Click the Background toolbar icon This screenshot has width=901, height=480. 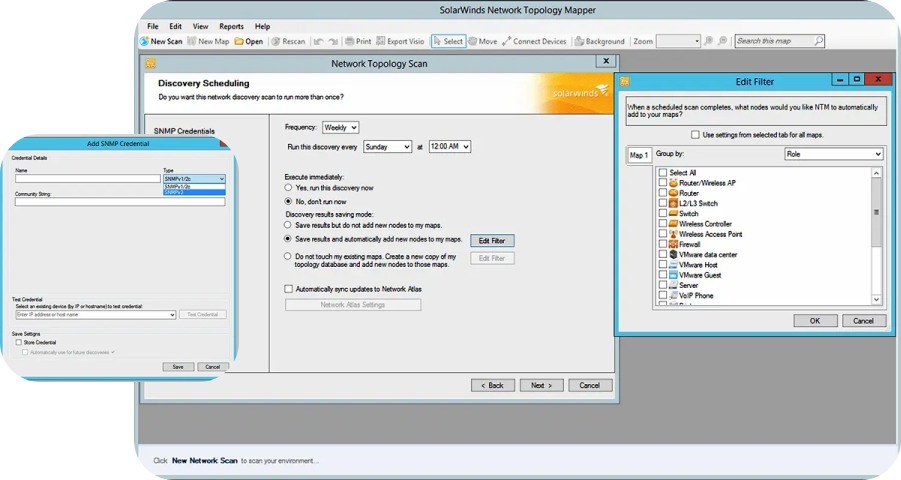coord(579,41)
